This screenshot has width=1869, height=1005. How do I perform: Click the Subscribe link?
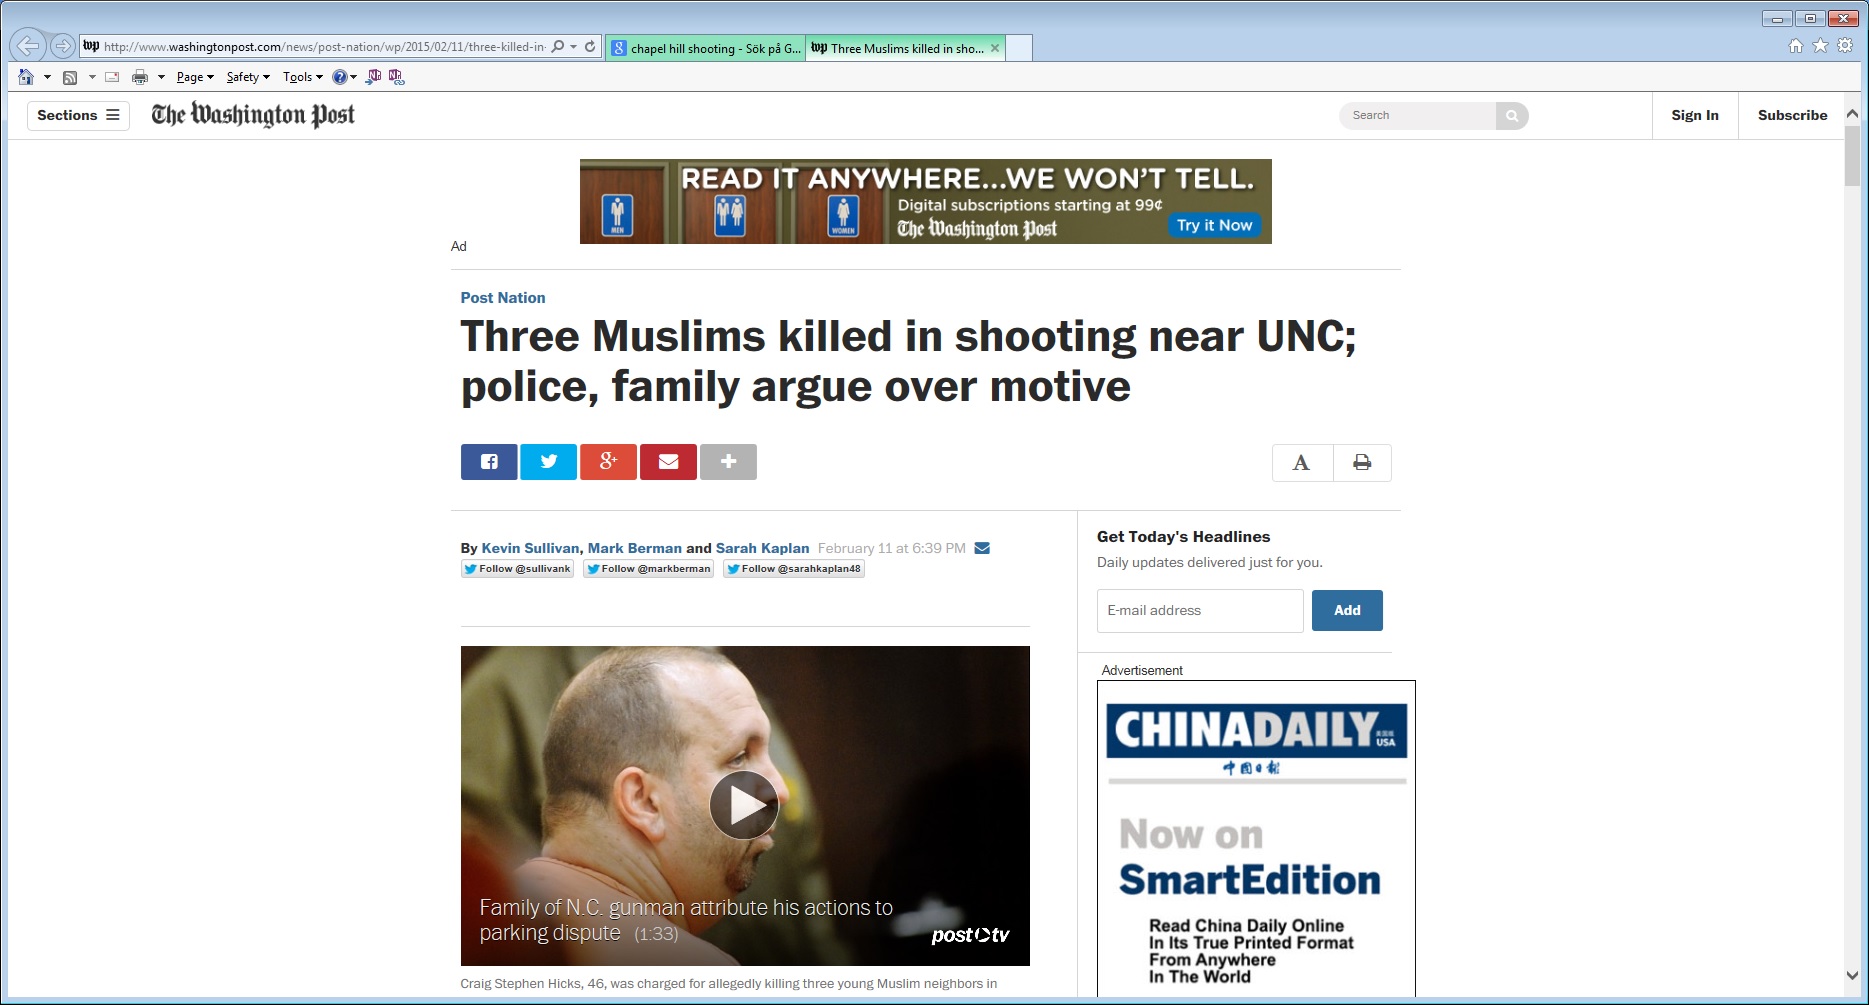click(x=1792, y=115)
